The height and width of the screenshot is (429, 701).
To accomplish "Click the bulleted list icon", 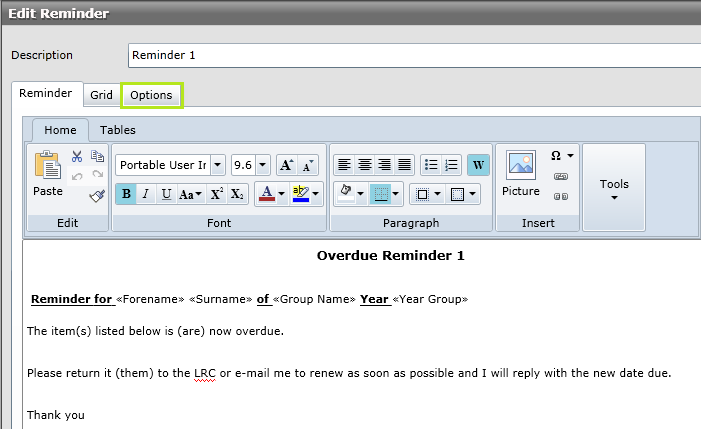I will point(430,165).
